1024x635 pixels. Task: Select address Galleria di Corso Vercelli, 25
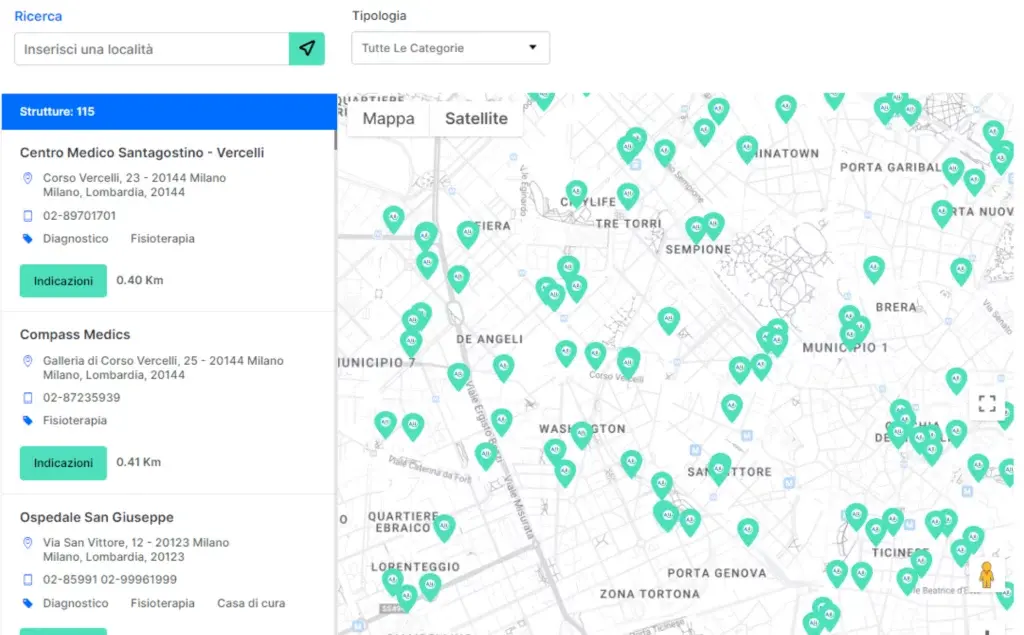(x=163, y=361)
